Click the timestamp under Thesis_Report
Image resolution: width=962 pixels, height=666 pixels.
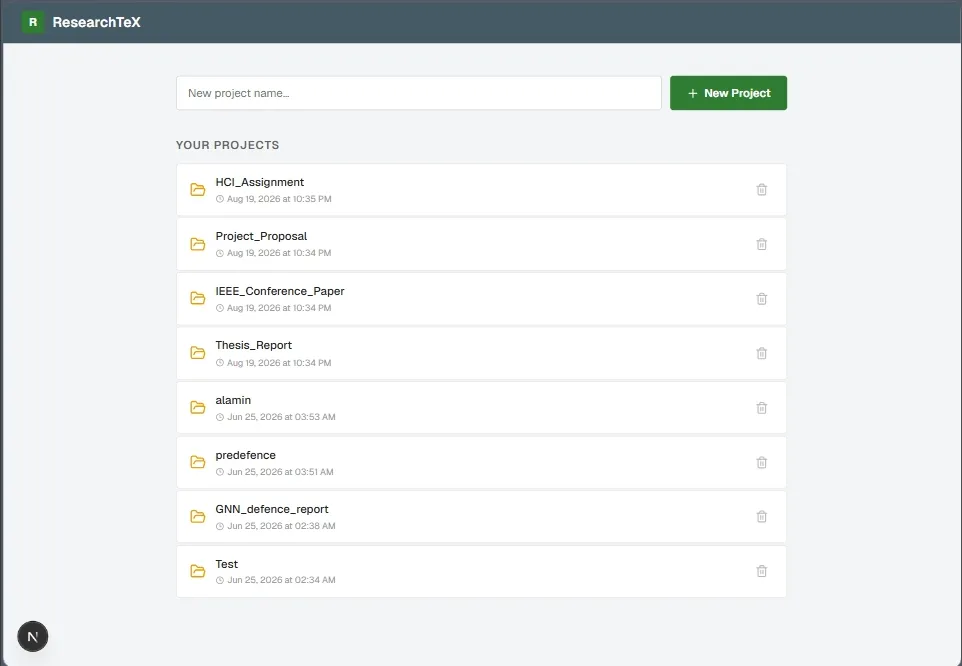(x=279, y=362)
